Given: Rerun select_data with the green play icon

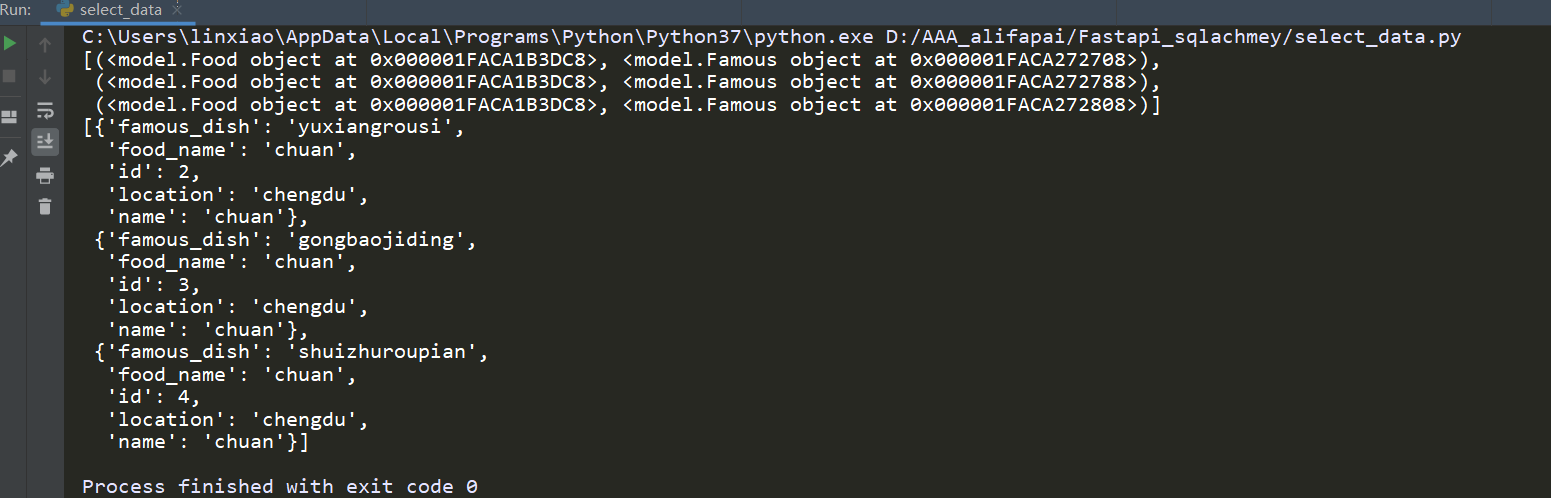Looking at the screenshot, I should [10, 44].
